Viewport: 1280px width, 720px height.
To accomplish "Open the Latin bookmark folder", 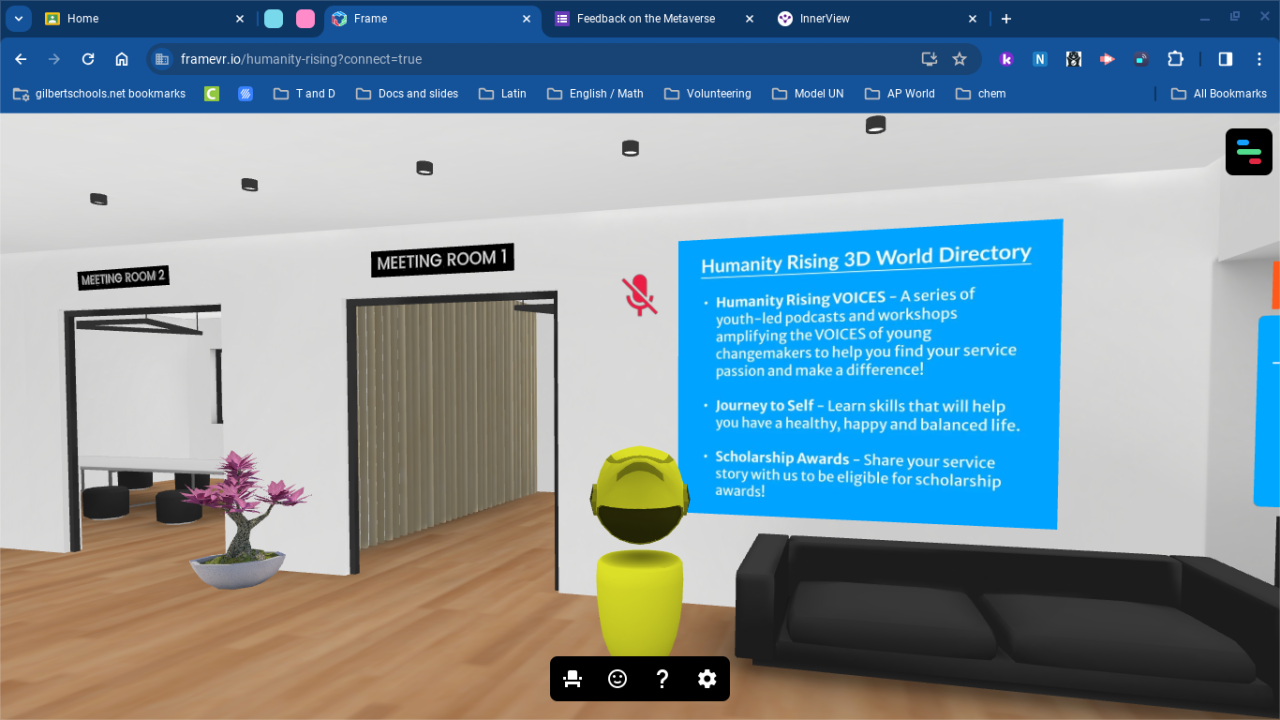I will (x=502, y=94).
